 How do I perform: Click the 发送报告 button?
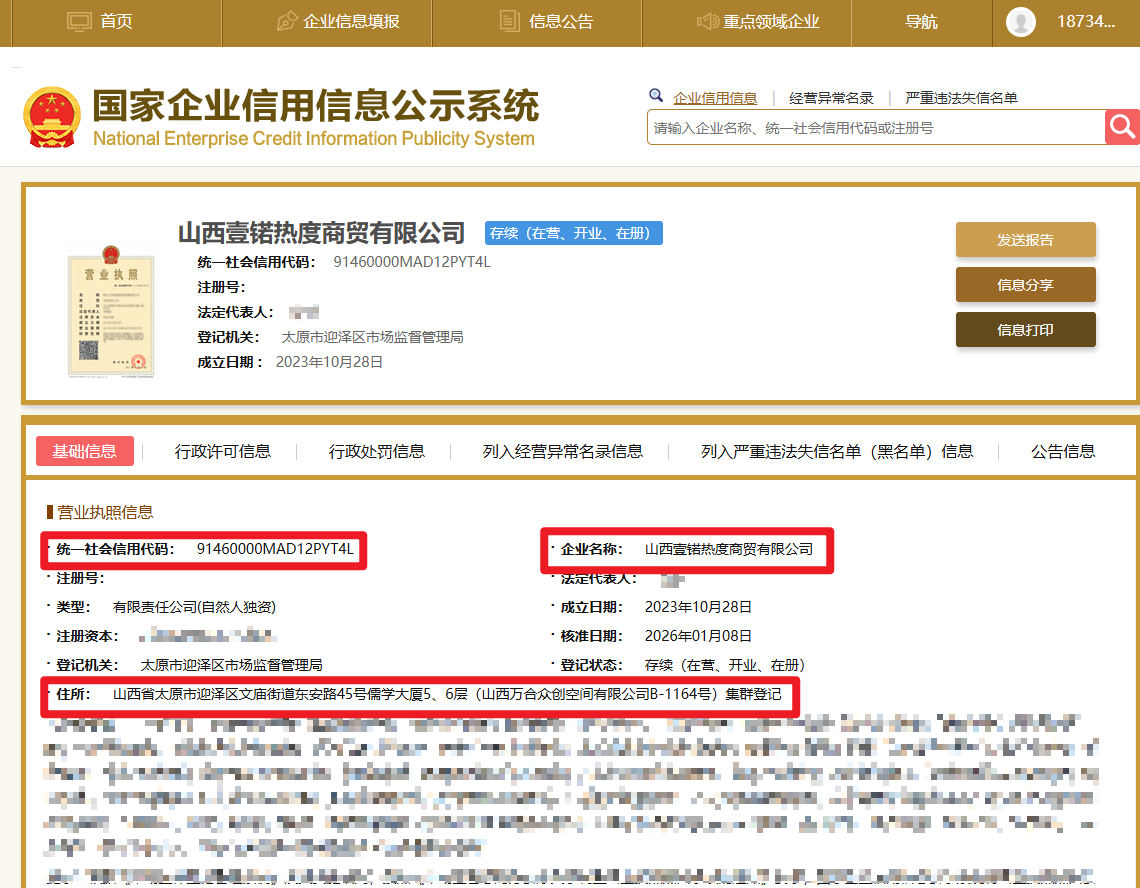click(1025, 240)
